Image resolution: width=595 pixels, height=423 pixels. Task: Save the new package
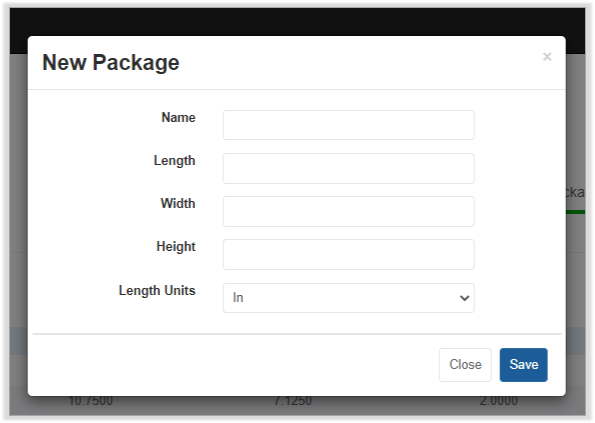point(524,365)
